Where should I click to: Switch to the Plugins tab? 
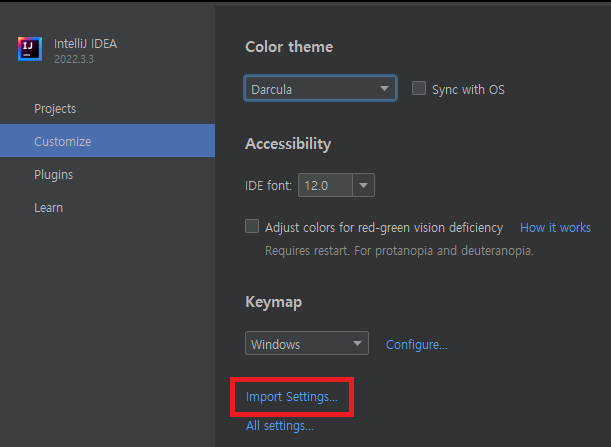pyautogui.click(x=53, y=175)
